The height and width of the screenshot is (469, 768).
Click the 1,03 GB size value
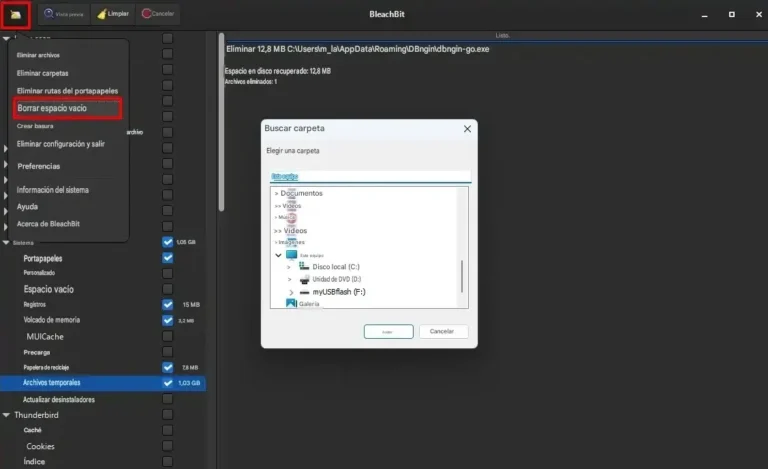click(x=189, y=383)
